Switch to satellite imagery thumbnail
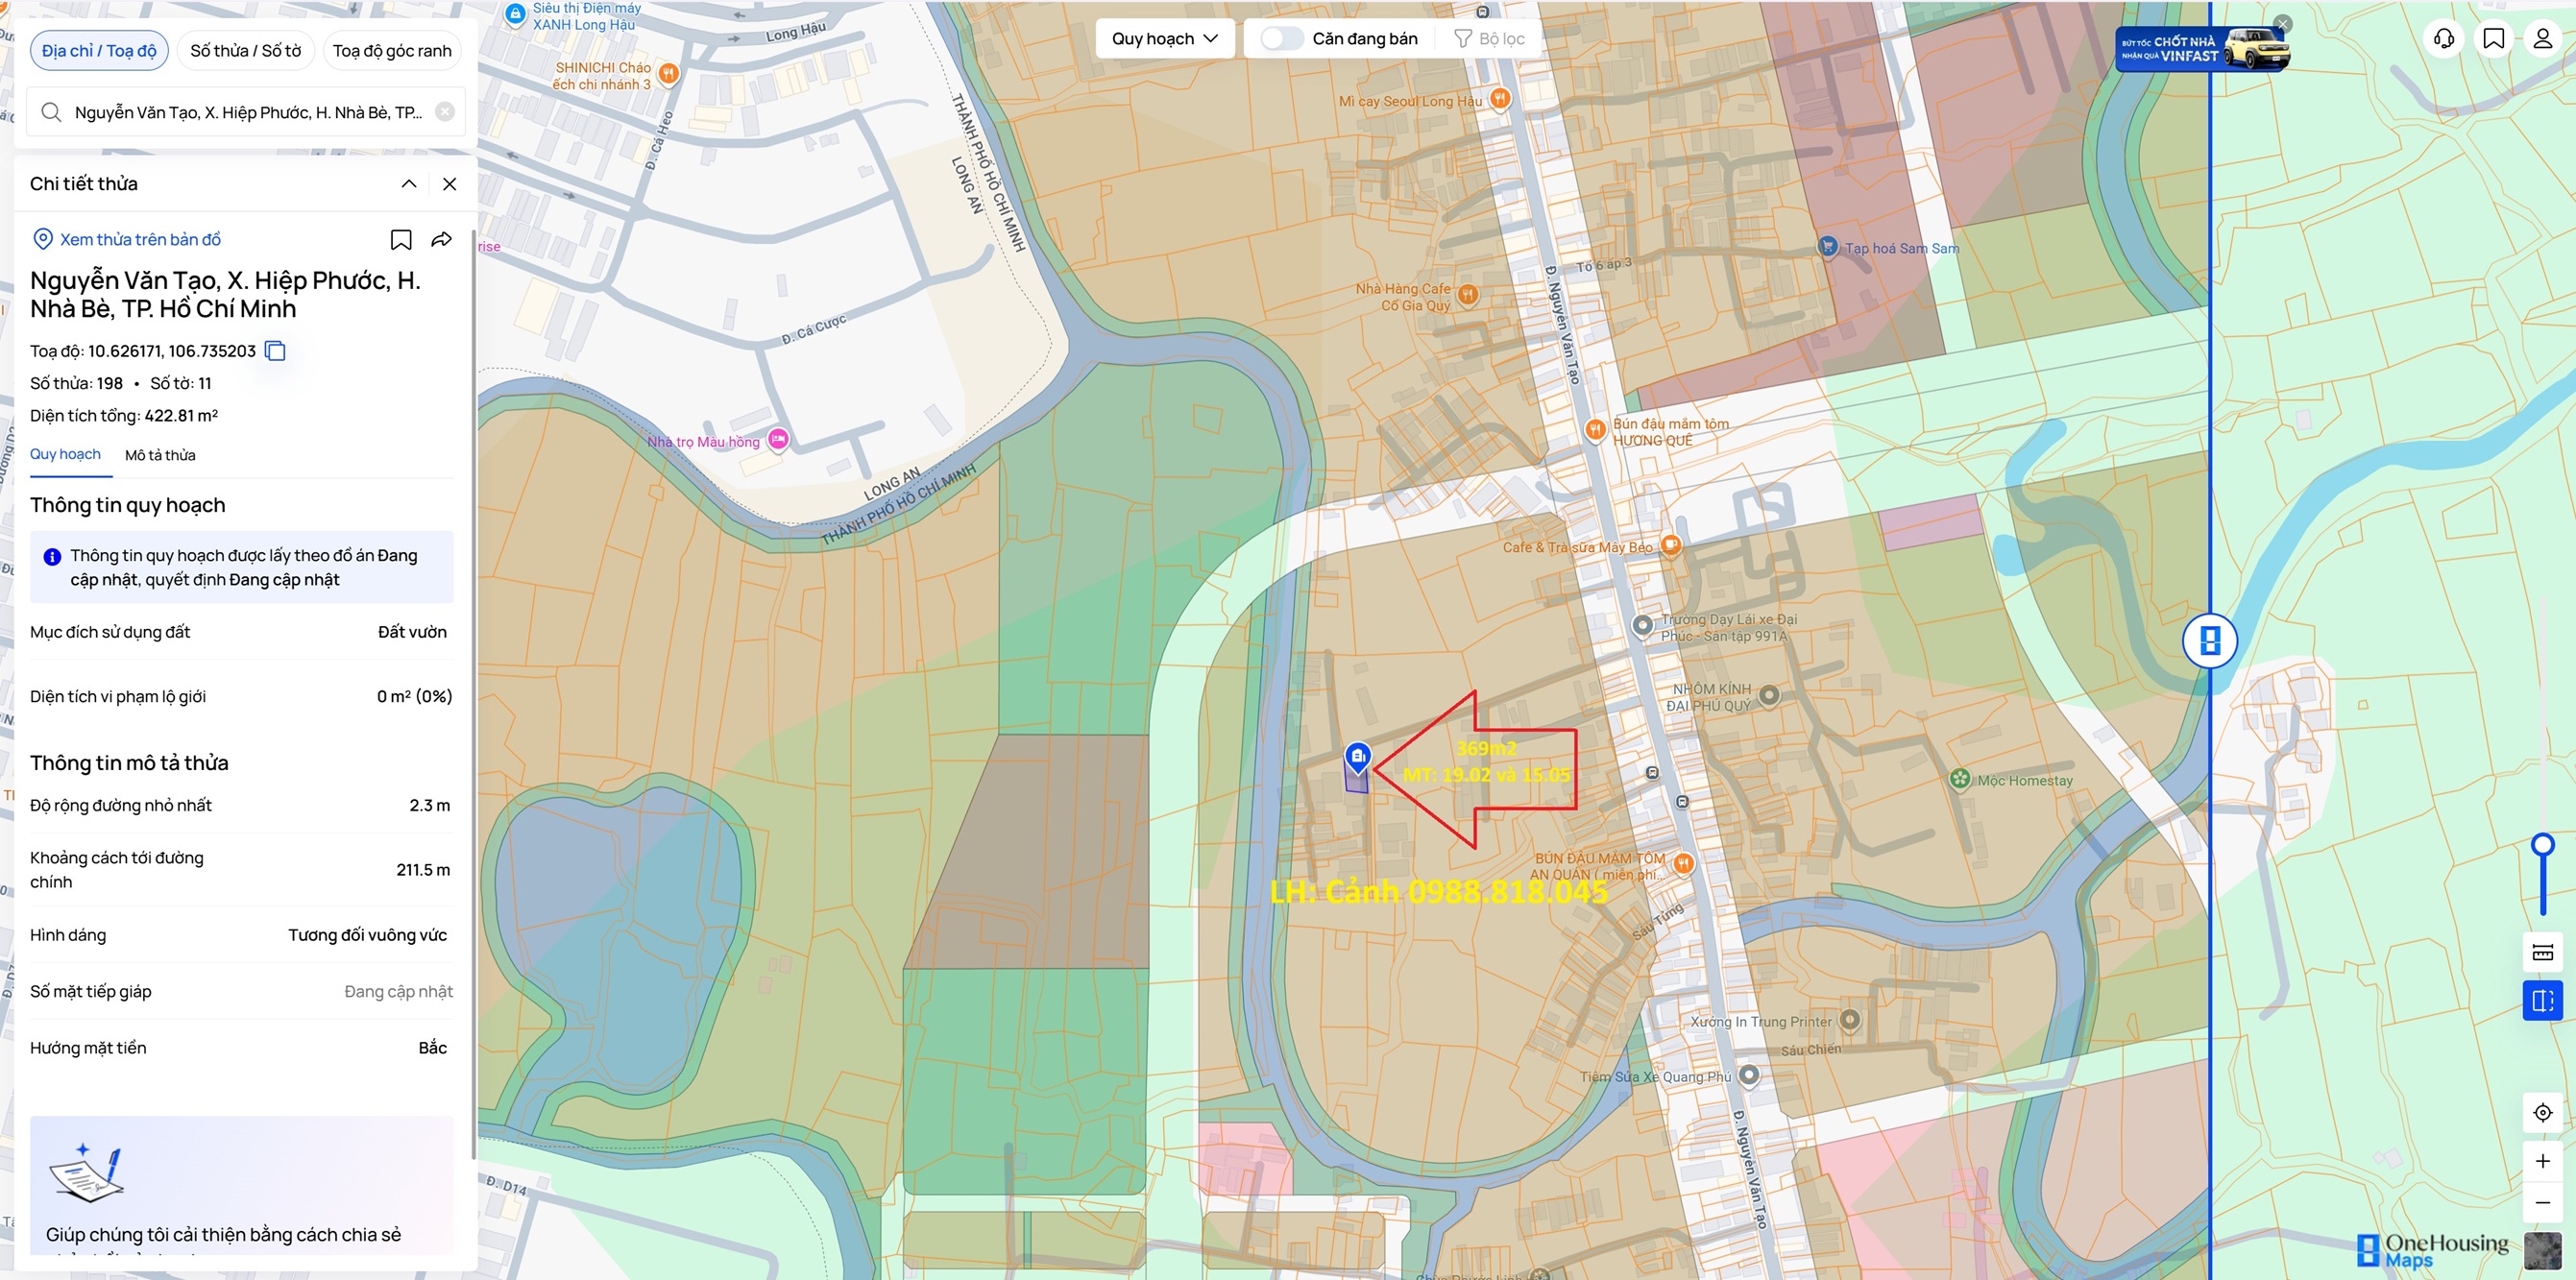This screenshot has width=2576, height=1280. coord(2541,1251)
